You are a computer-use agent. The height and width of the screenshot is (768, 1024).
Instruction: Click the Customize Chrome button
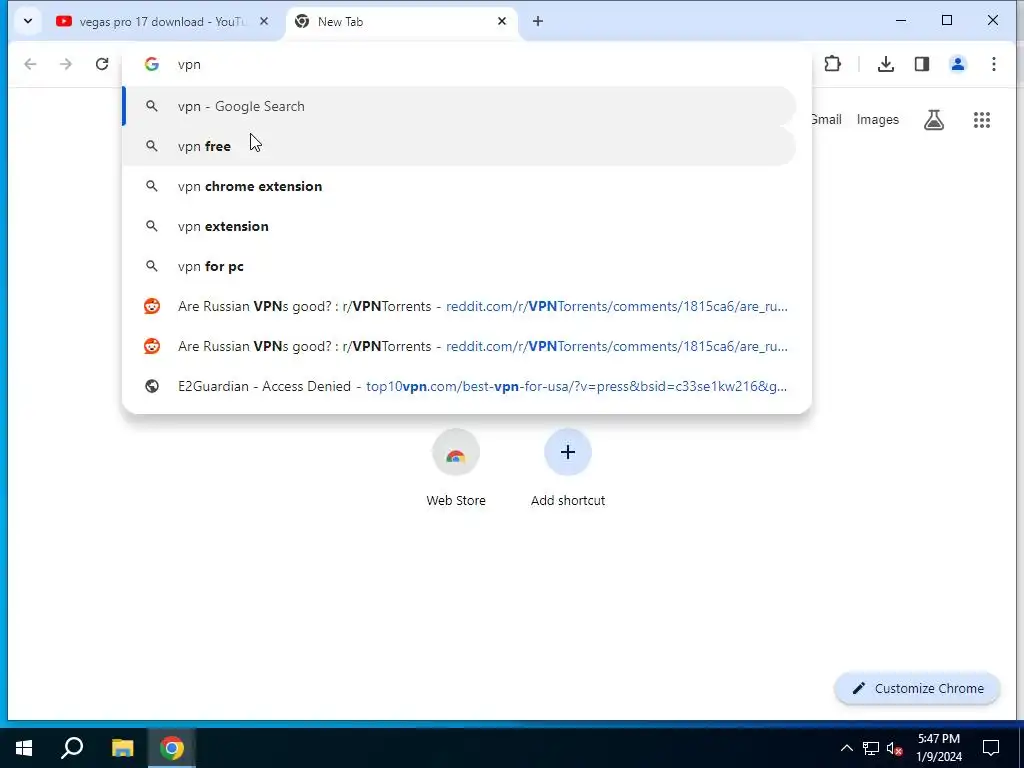point(918,688)
